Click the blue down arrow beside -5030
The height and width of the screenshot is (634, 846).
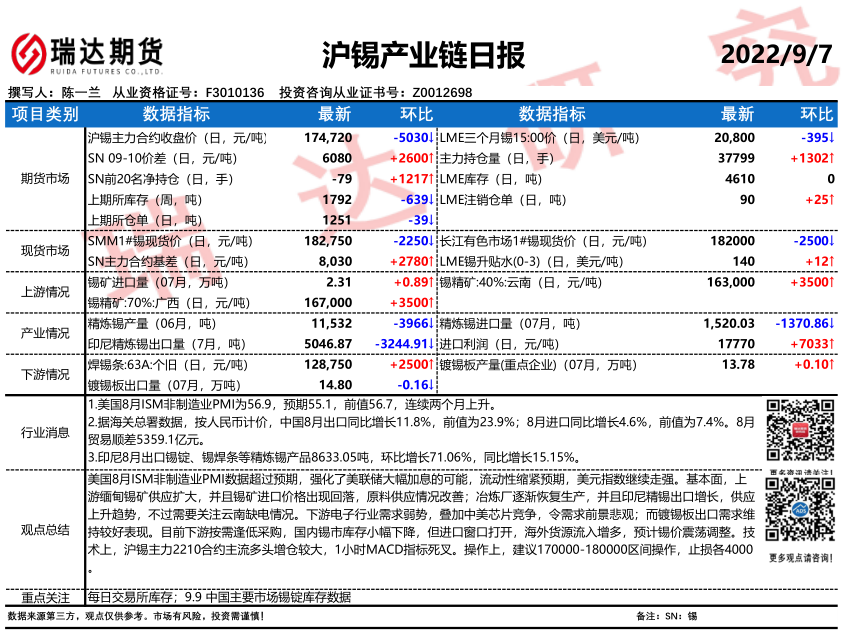point(429,138)
